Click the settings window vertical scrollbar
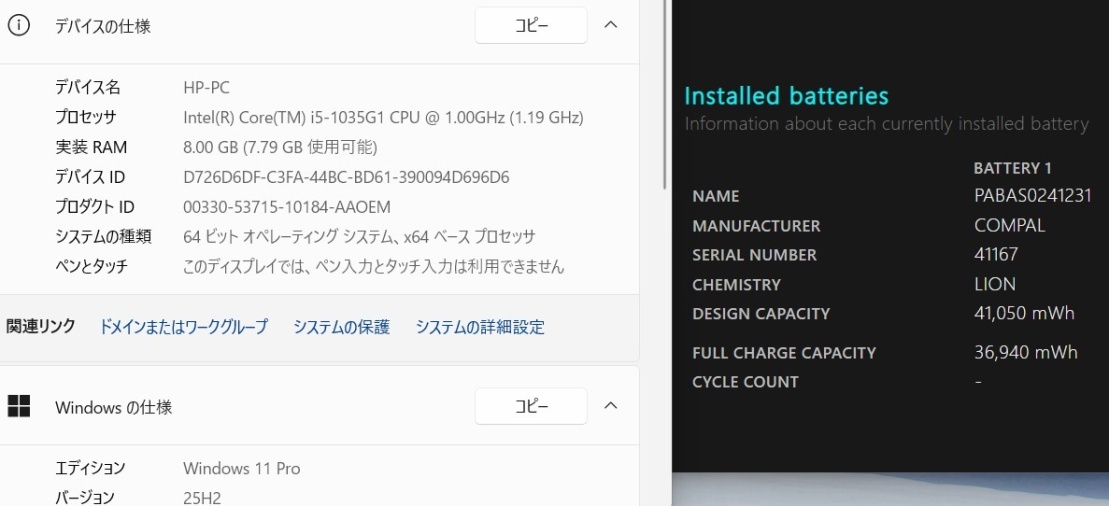This screenshot has width=1109, height=506. click(x=665, y=96)
